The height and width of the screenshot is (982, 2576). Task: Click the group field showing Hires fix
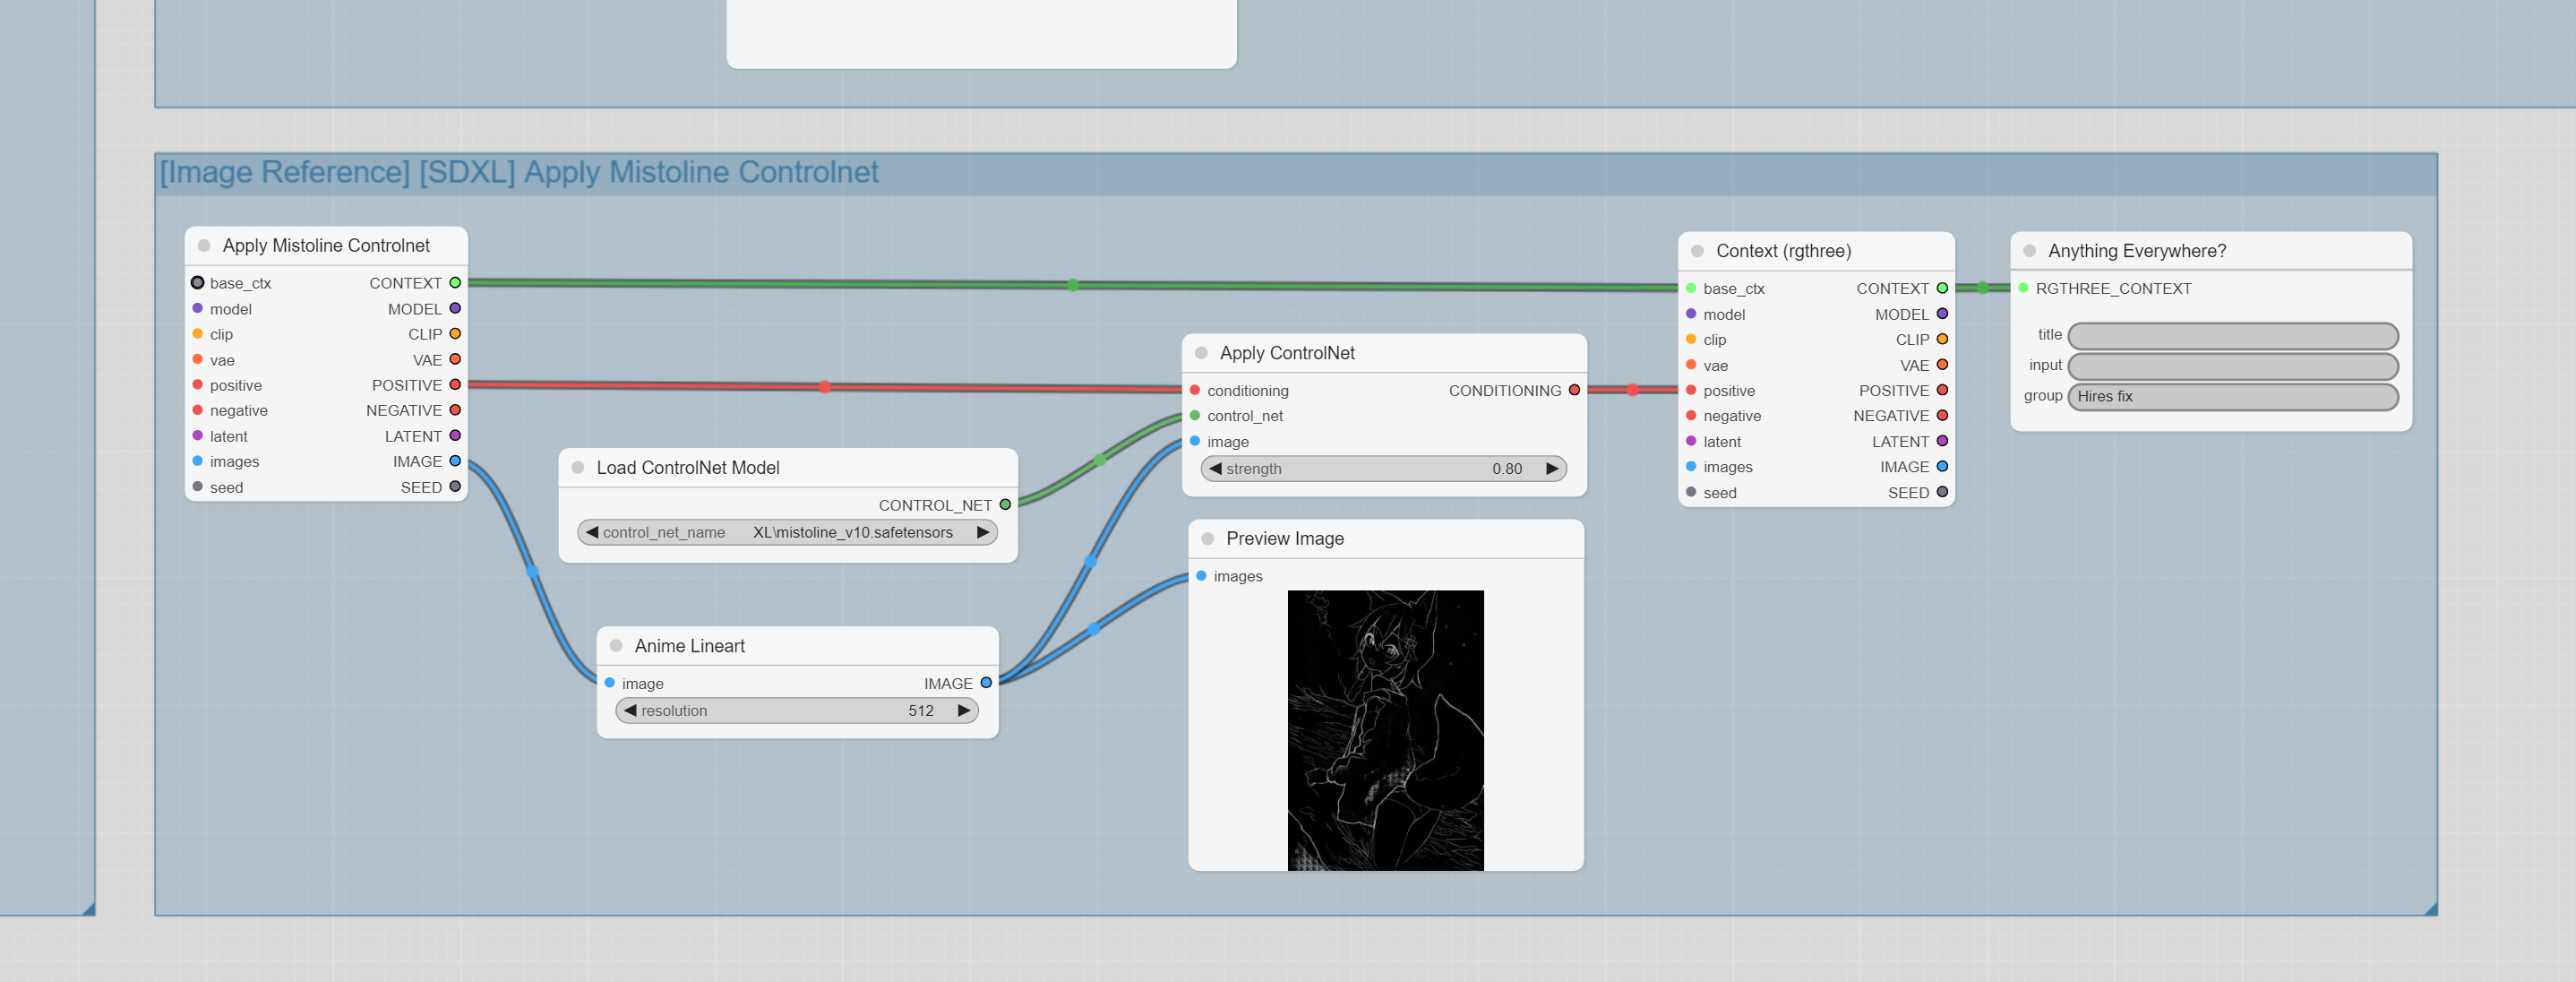pyautogui.click(x=2232, y=396)
